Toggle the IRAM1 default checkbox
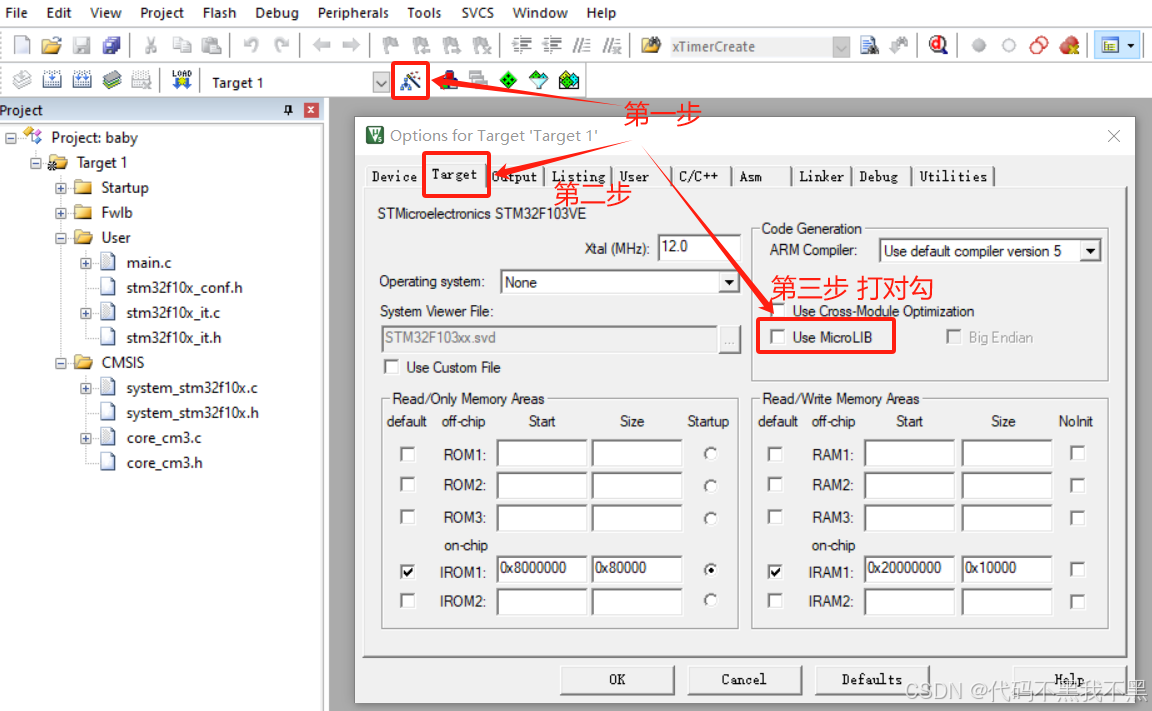 775,571
